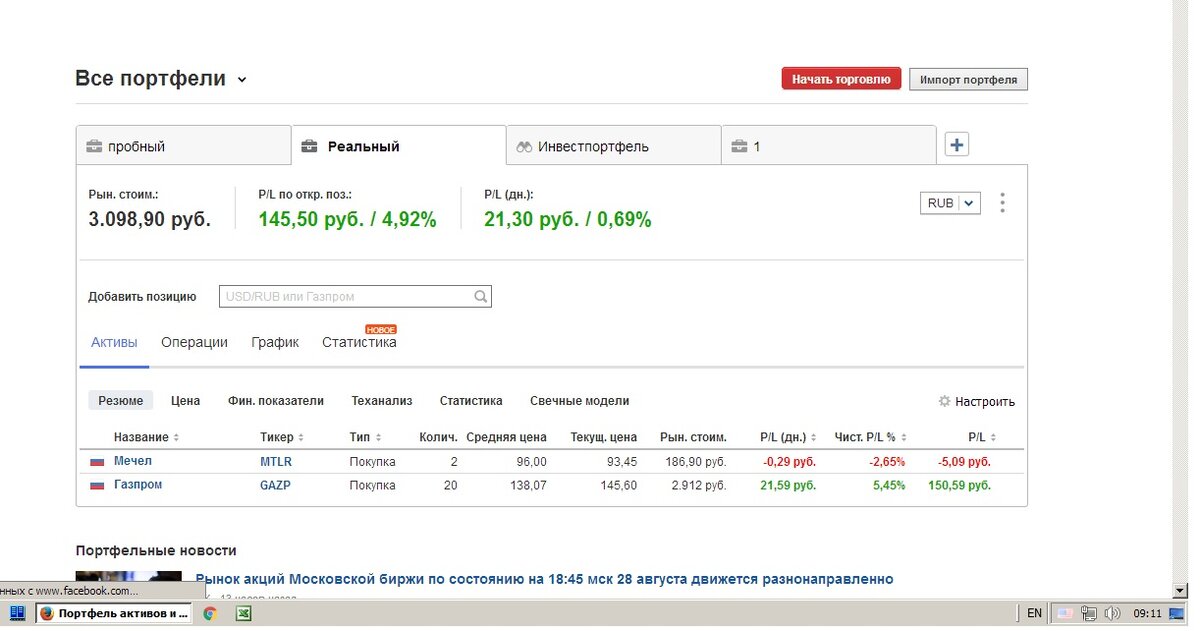The height and width of the screenshot is (631, 1200).
Task: Click the scrollbar down arrow
Action: click(x=1181, y=591)
